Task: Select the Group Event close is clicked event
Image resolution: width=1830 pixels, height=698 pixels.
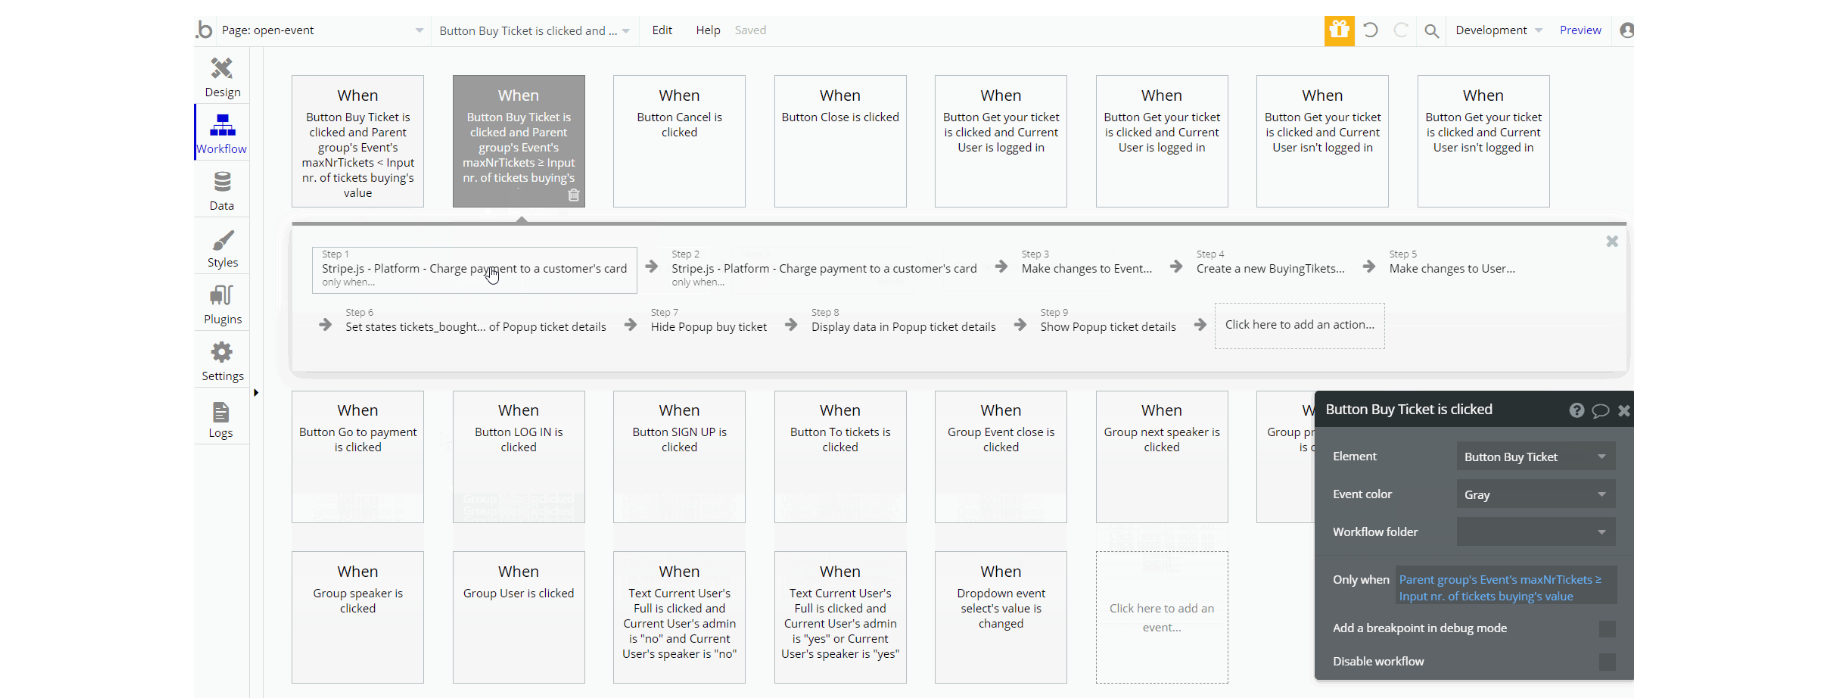Action: 1000,456
